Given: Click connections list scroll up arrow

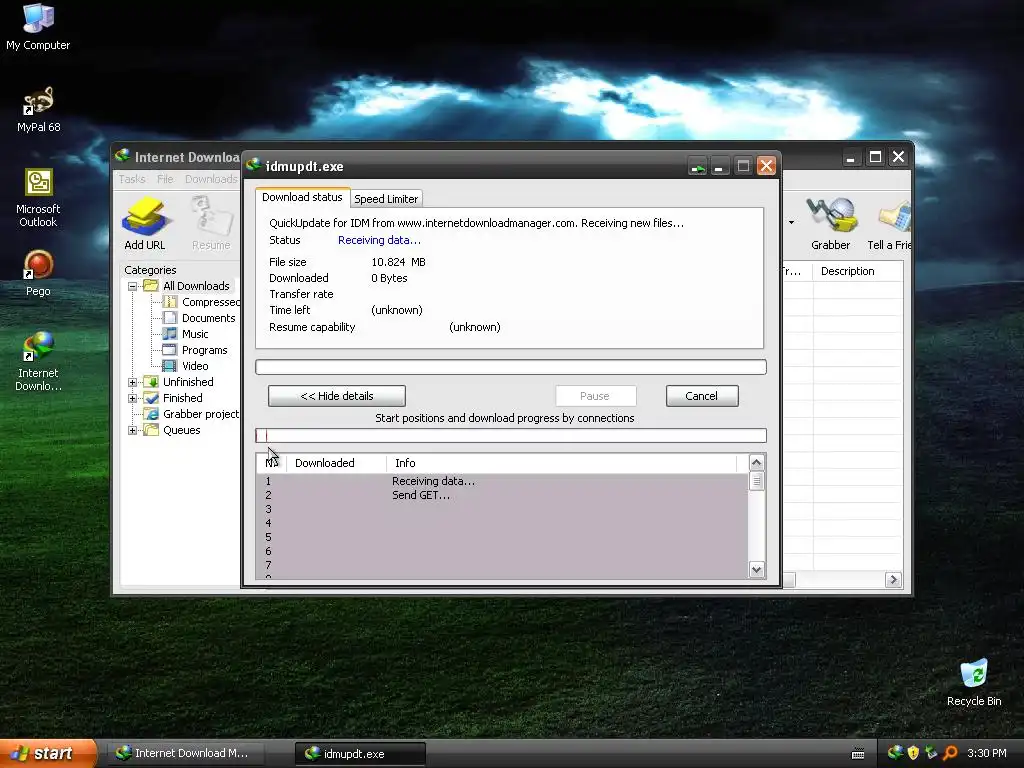Looking at the screenshot, I should (756, 463).
